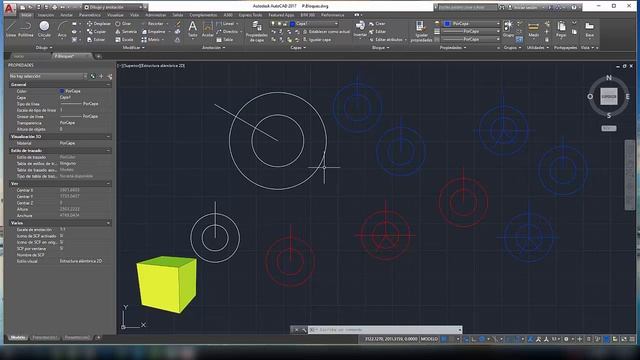Click the viewport controls label Superior
The image size is (640, 360).
click(131, 65)
